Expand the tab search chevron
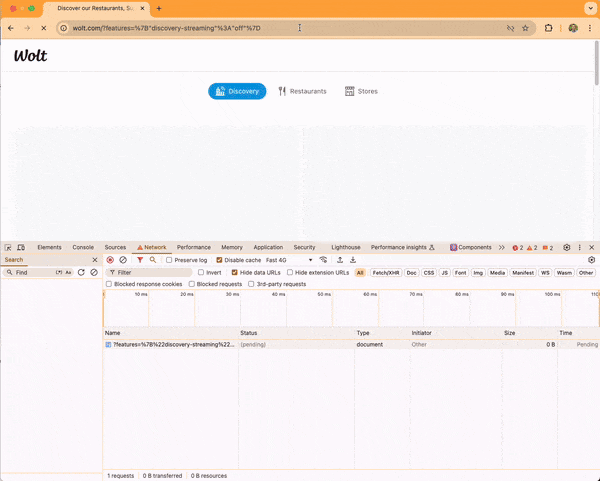Image resolution: width=600 pixels, height=481 pixels. [x=590, y=8]
